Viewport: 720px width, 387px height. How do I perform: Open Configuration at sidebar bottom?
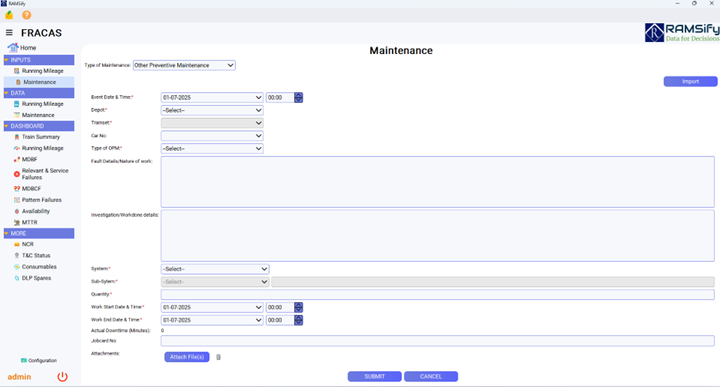[39, 360]
